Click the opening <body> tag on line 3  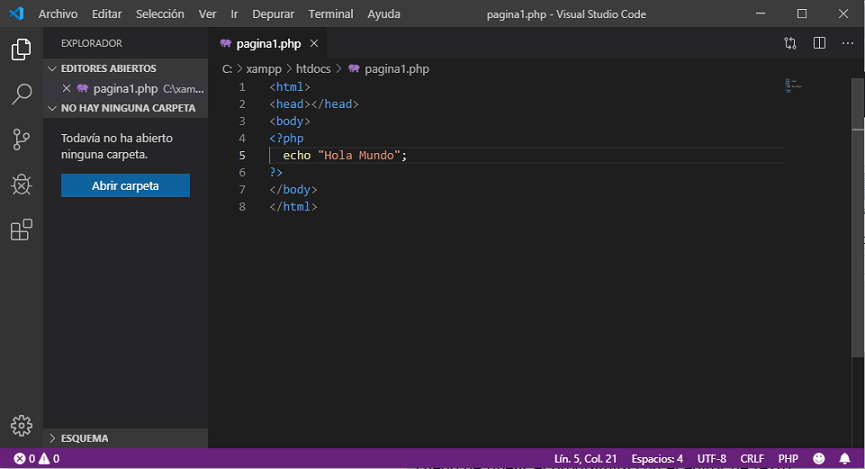[290, 121]
